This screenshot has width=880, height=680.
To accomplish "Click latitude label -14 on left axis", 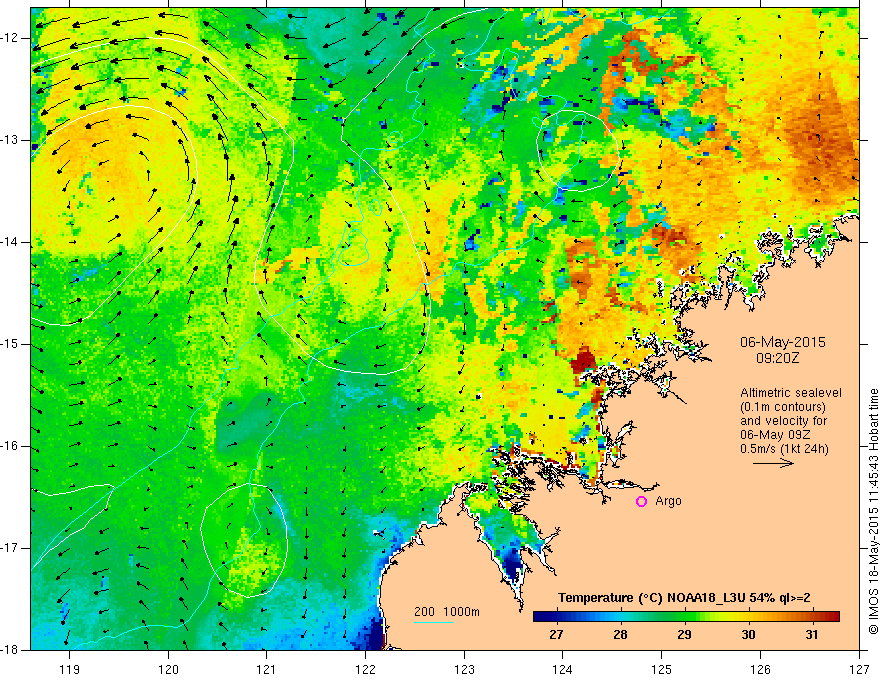I will [x=10, y=242].
